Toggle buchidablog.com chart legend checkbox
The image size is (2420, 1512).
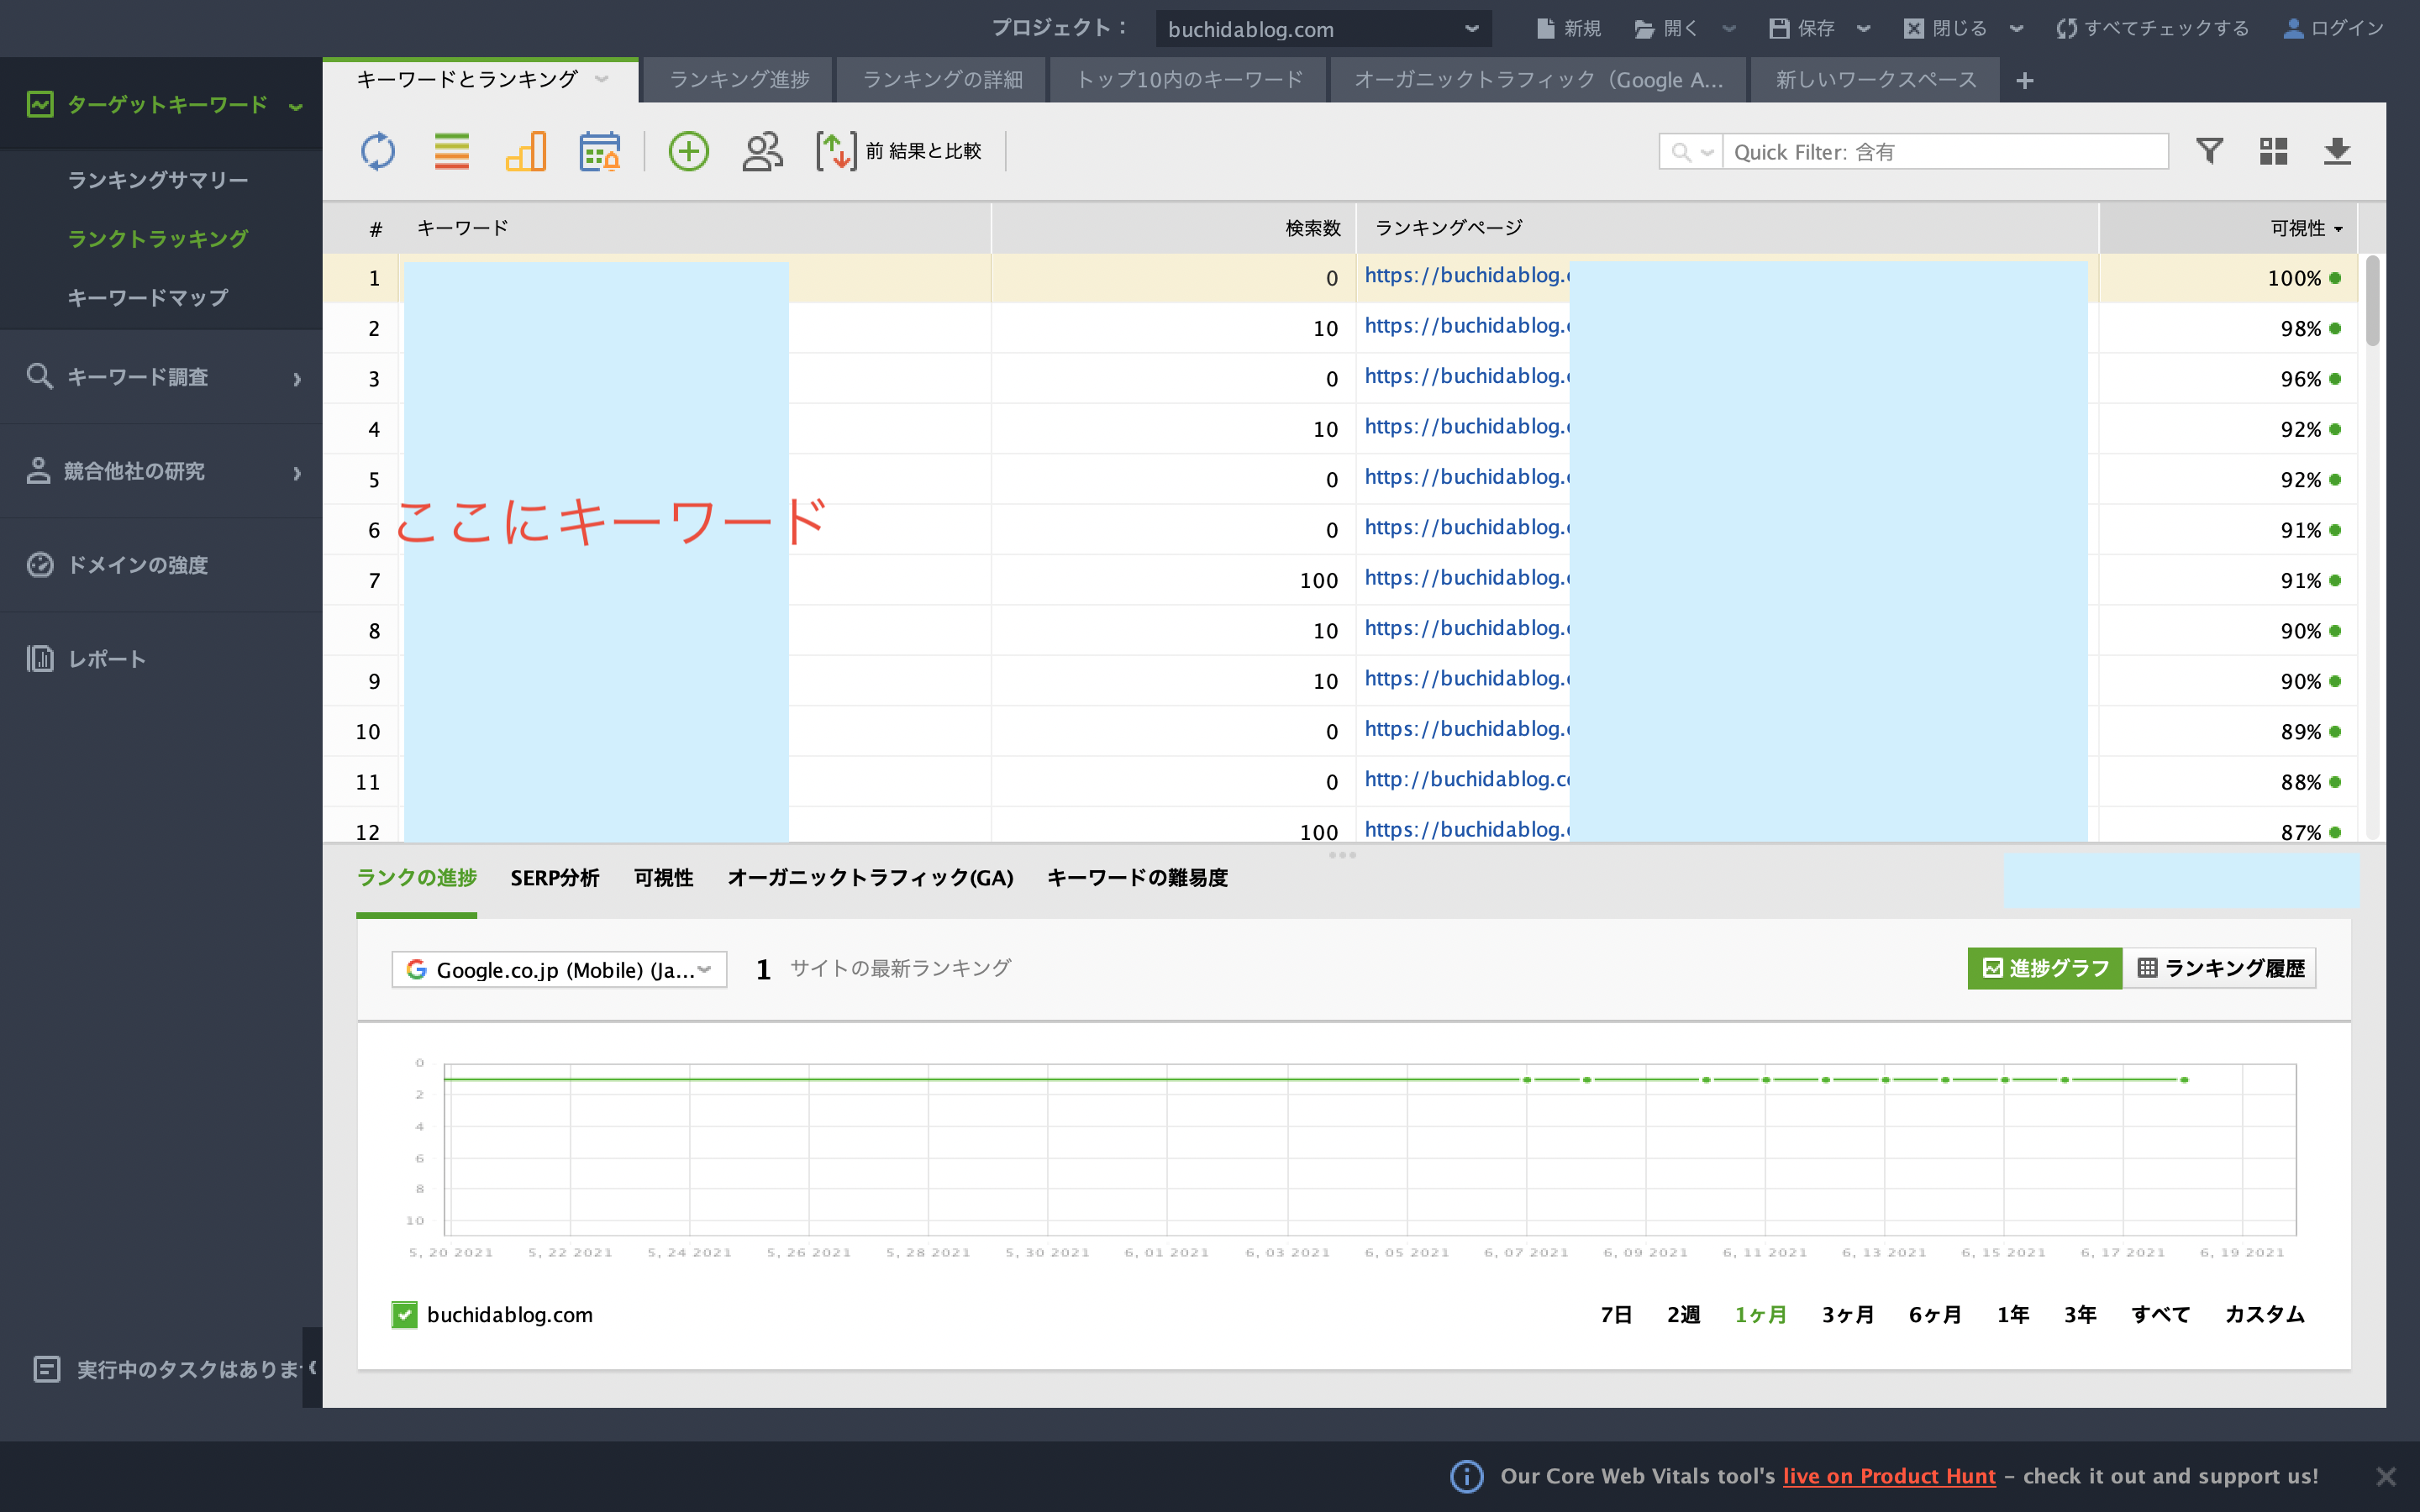(x=404, y=1314)
